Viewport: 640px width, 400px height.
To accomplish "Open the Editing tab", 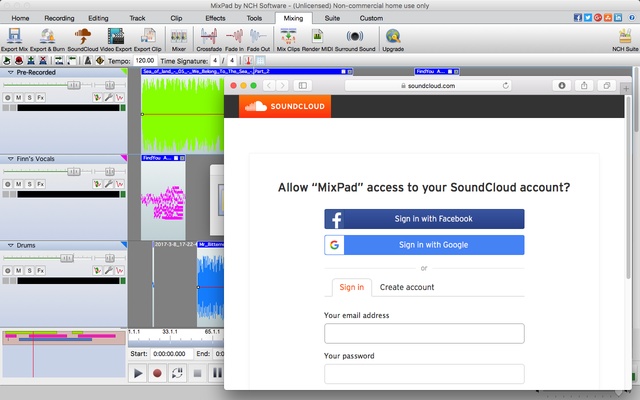I will 98,18.
